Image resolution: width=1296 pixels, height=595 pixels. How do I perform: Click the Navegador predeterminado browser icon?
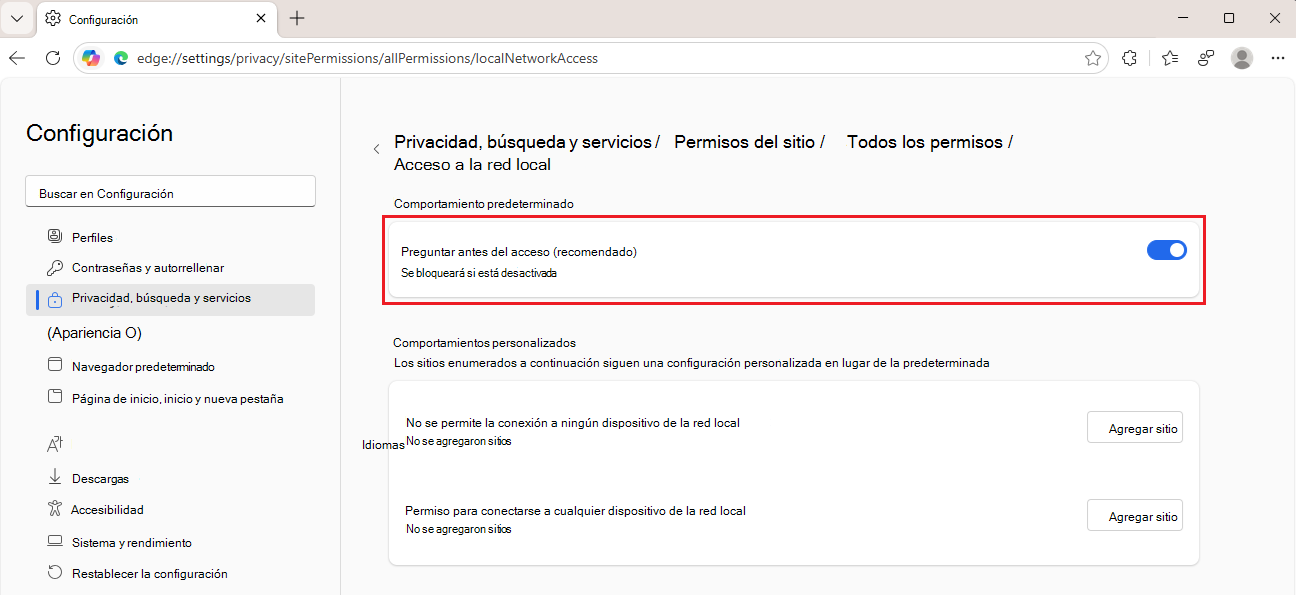click(x=55, y=366)
